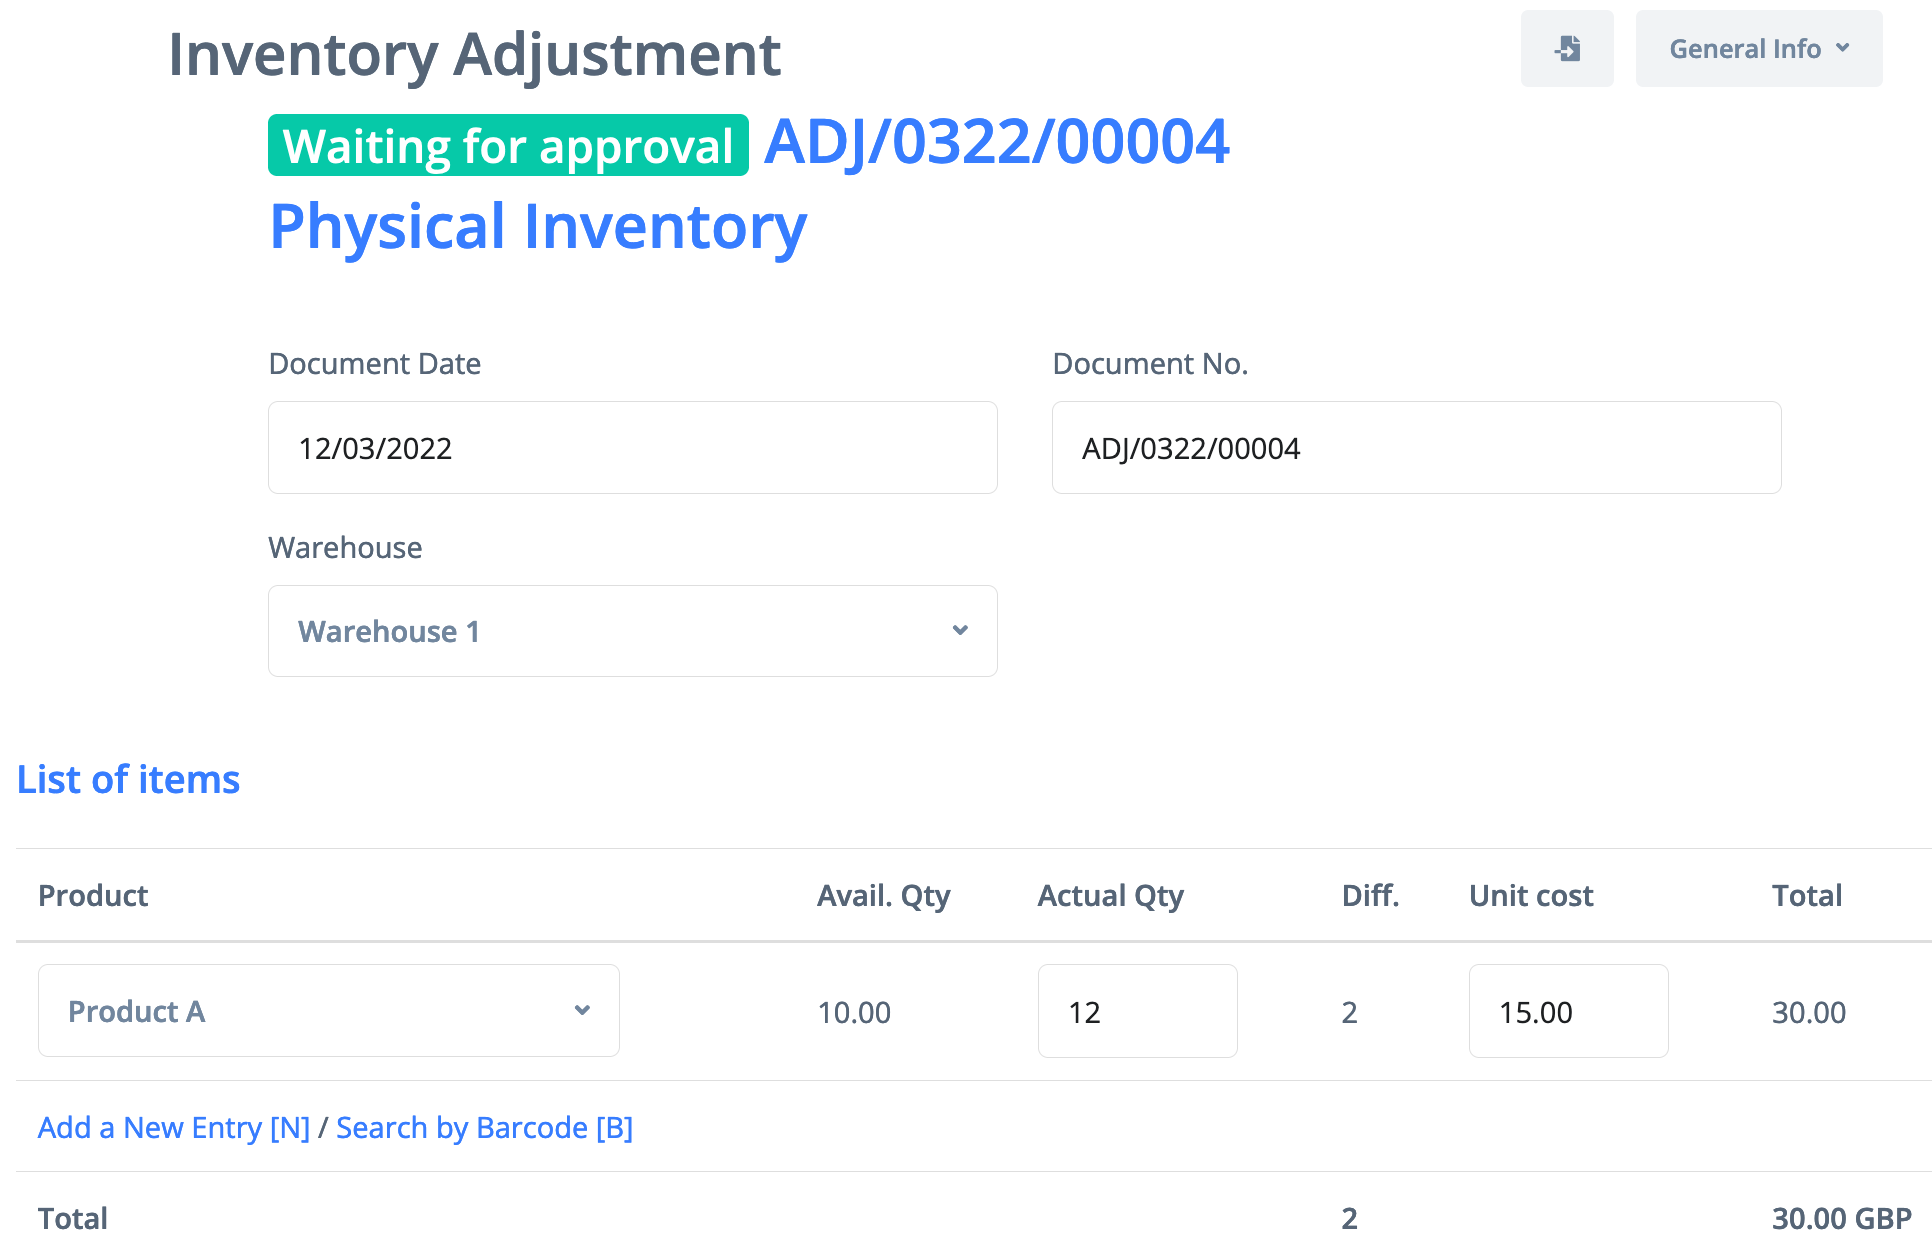This screenshot has height=1246, width=1932.
Task: Open Search by Barcode
Action: (484, 1128)
